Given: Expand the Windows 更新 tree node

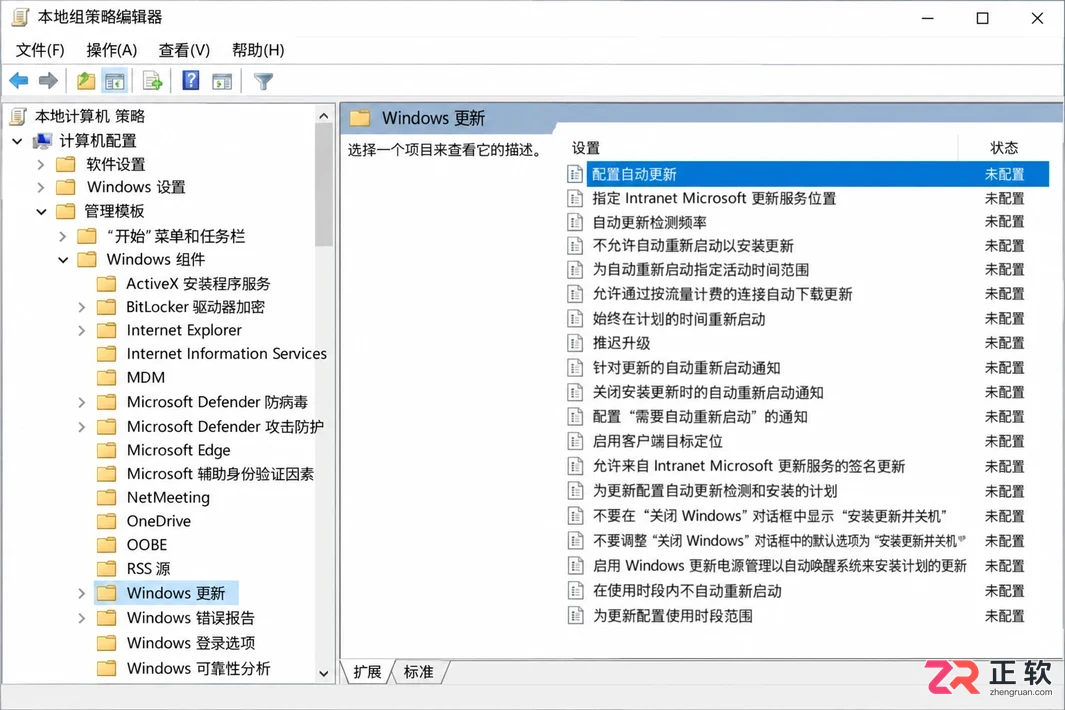Looking at the screenshot, I should (82, 593).
